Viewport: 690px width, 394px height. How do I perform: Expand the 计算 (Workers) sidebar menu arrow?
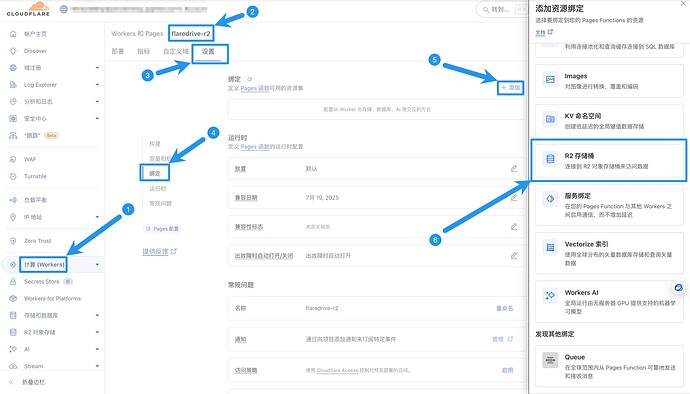tap(97, 265)
